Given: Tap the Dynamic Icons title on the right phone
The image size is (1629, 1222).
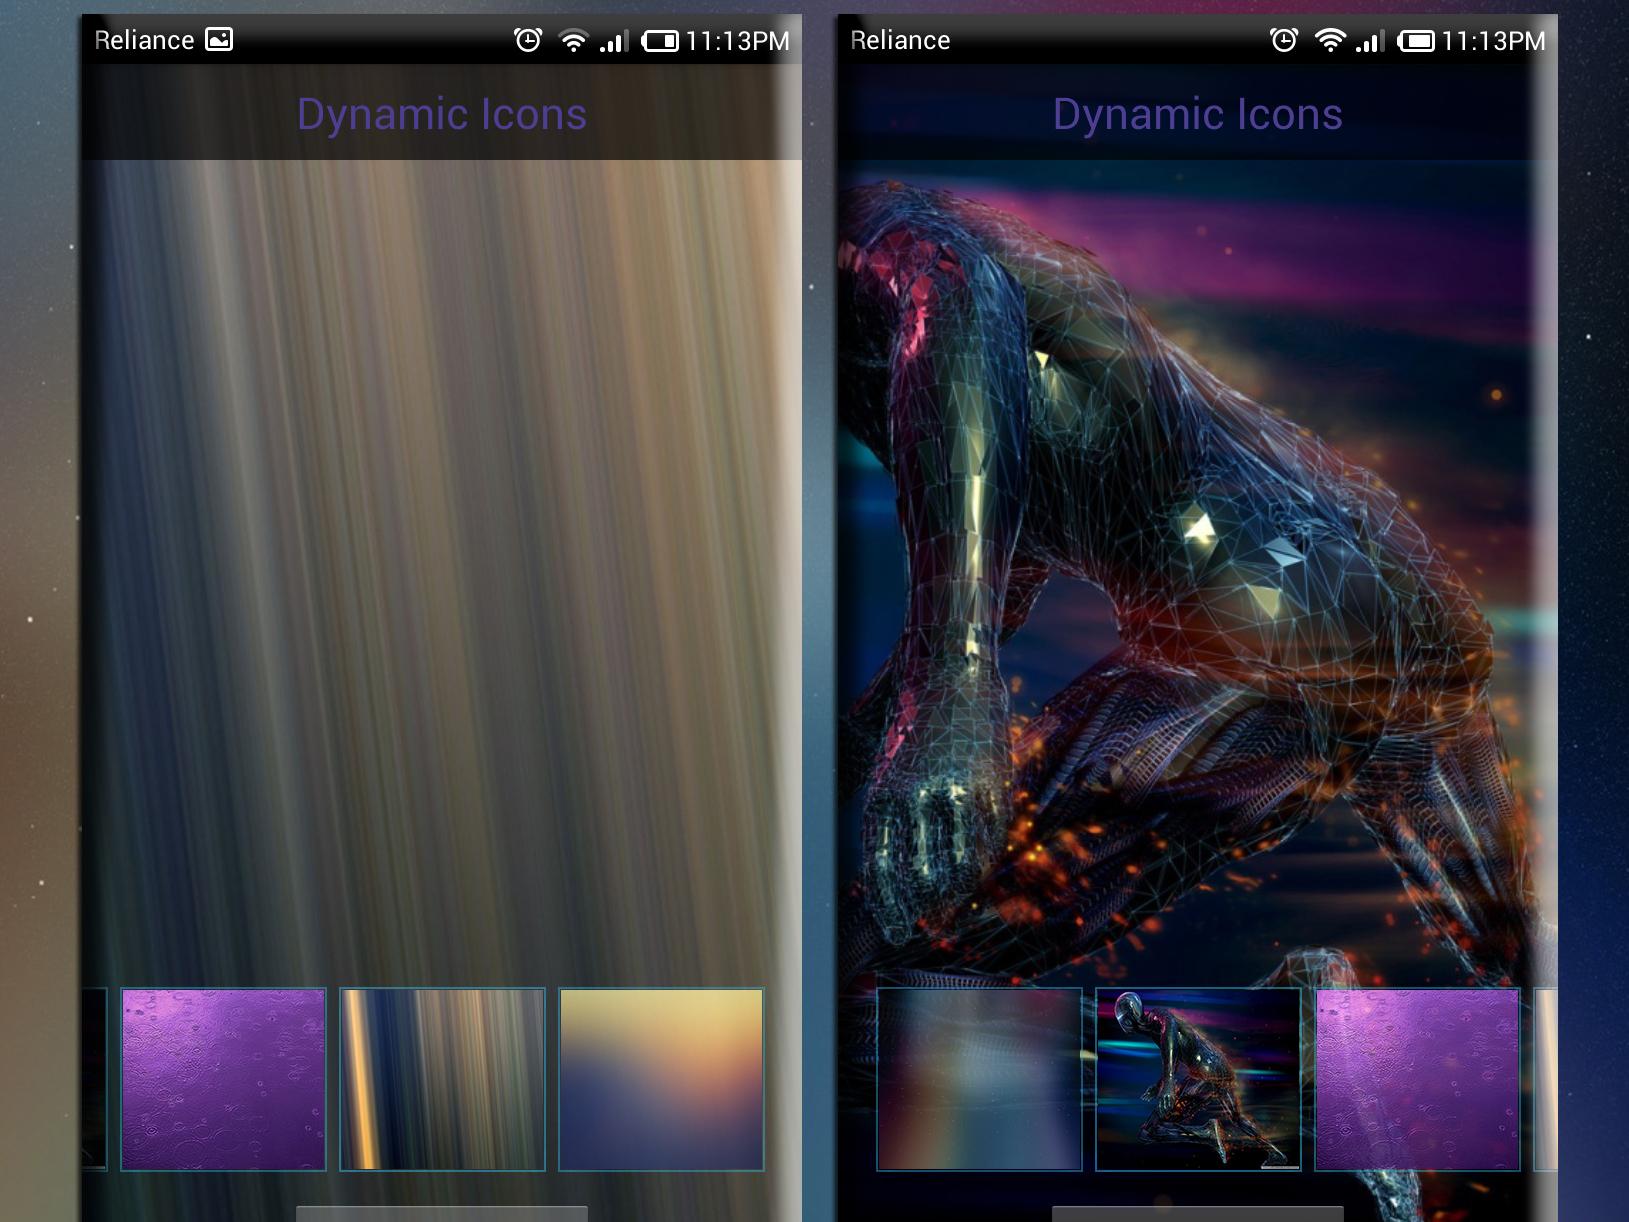Looking at the screenshot, I should pyautogui.click(x=1198, y=114).
